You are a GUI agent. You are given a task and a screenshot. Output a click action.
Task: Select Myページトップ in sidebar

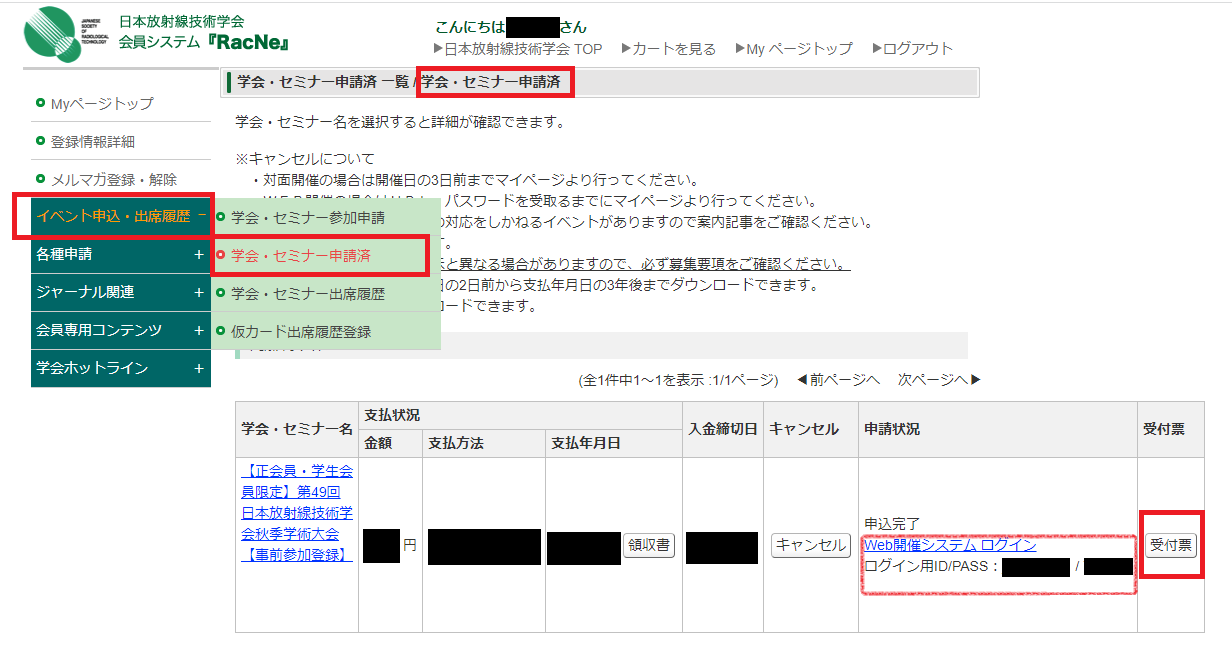tap(102, 103)
